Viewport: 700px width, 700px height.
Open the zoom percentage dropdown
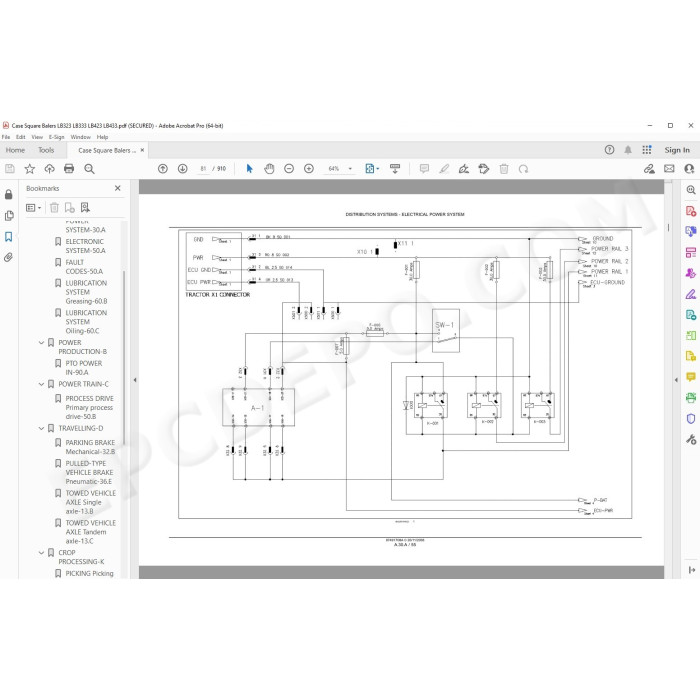coord(350,169)
